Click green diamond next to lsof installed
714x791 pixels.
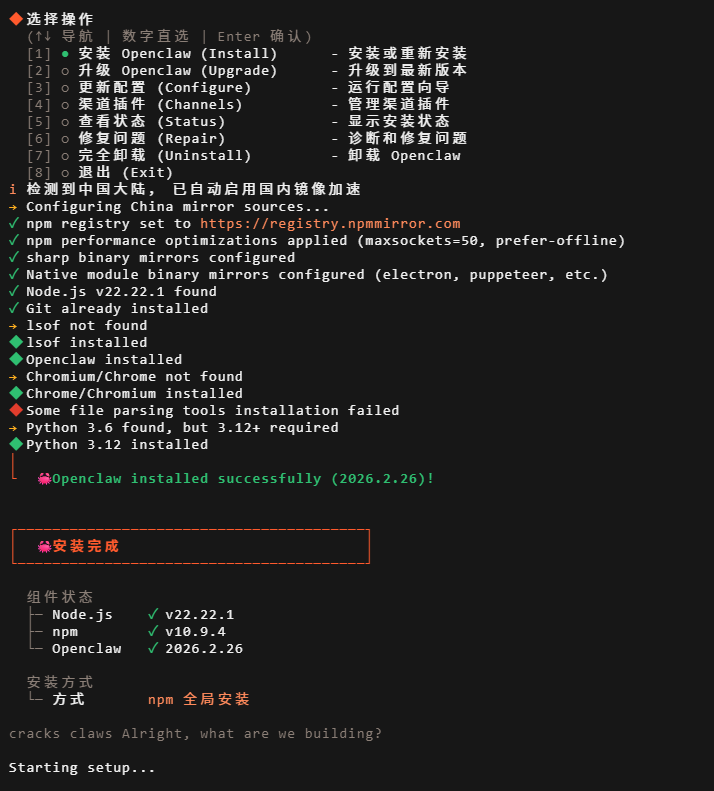point(16,342)
